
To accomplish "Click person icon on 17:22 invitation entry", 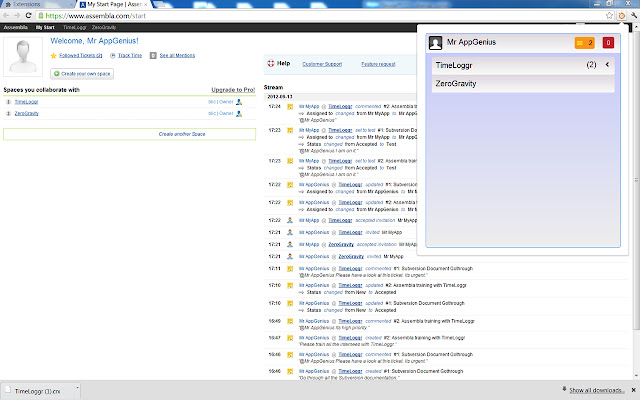I will (x=290, y=220).
